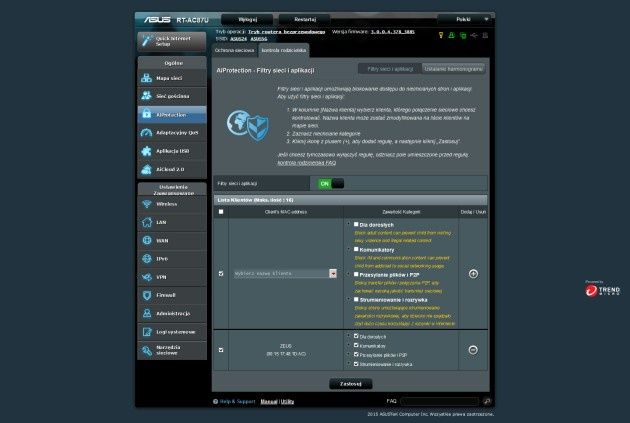Click the yellow light bulb status icon
The height and width of the screenshot is (423, 630).
click(x=441, y=35)
